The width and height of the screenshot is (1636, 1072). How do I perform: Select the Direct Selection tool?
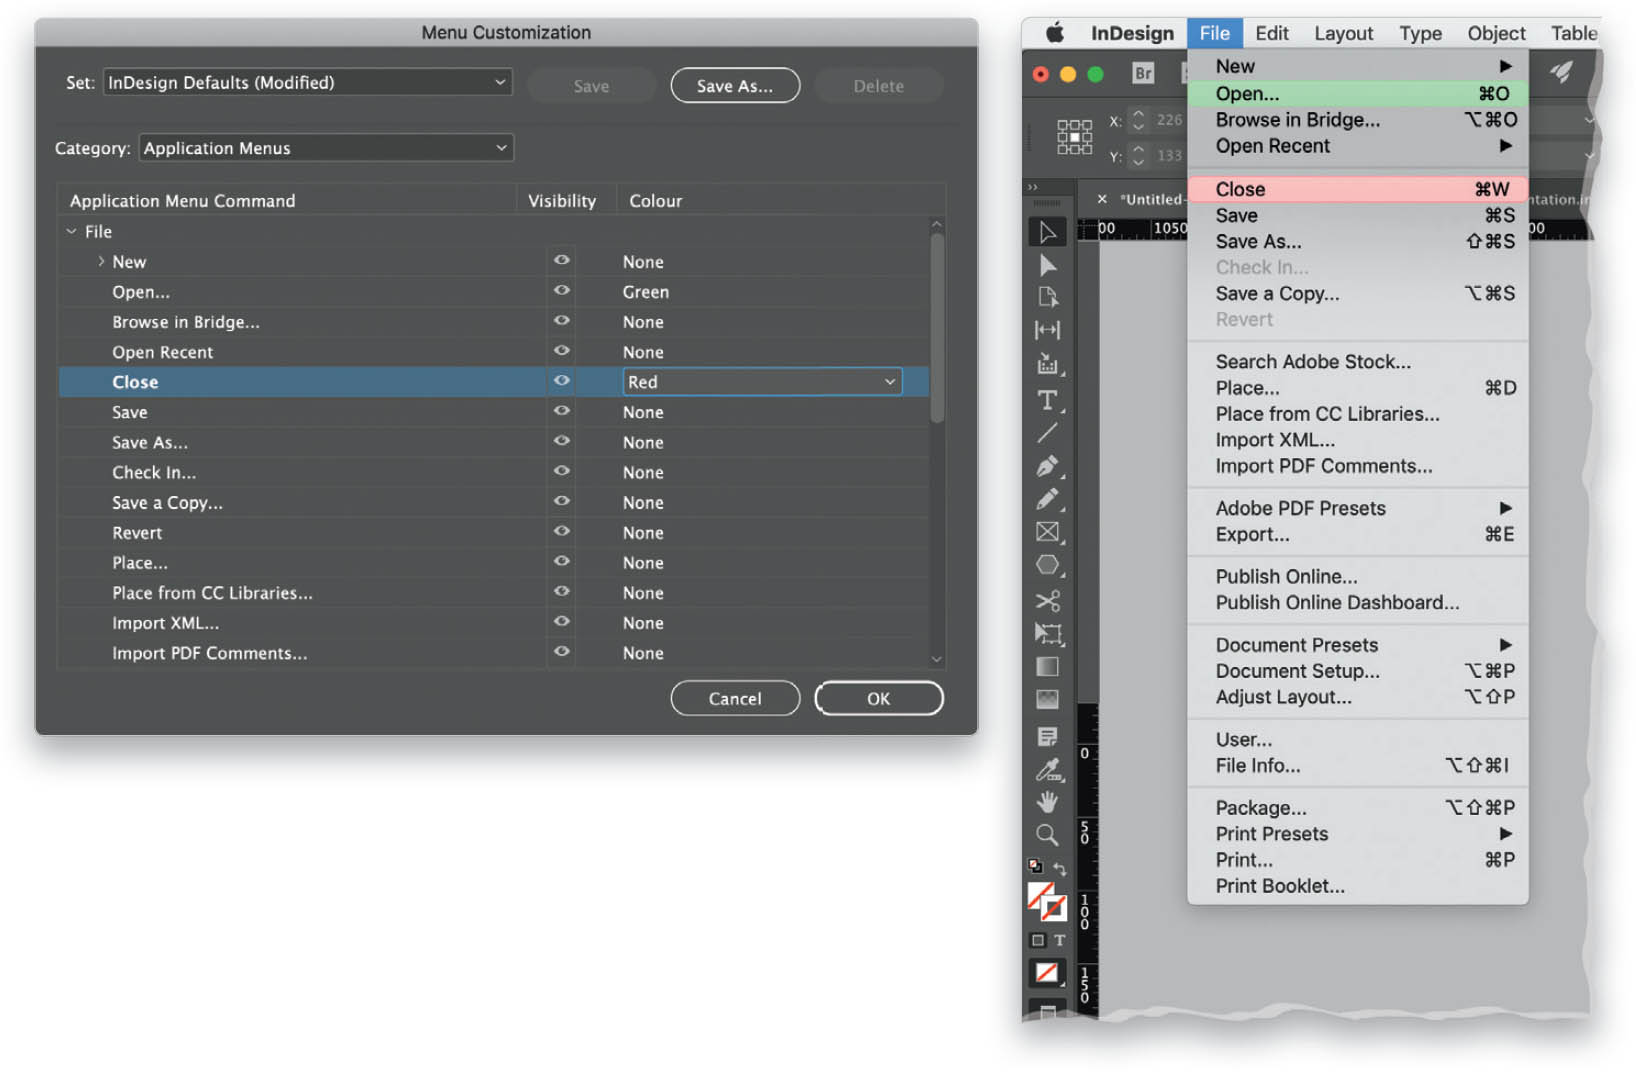pos(1047,265)
